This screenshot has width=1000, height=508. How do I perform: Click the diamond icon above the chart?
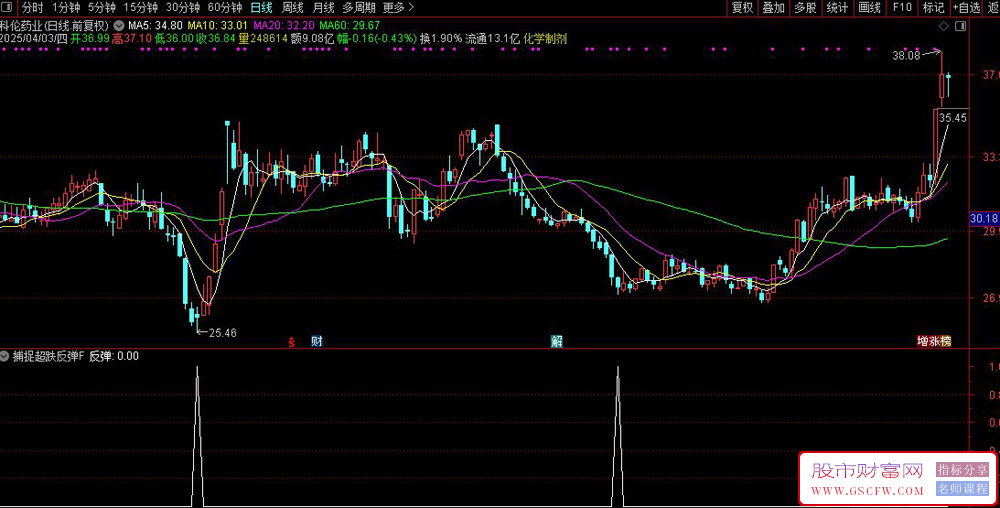(943, 26)
